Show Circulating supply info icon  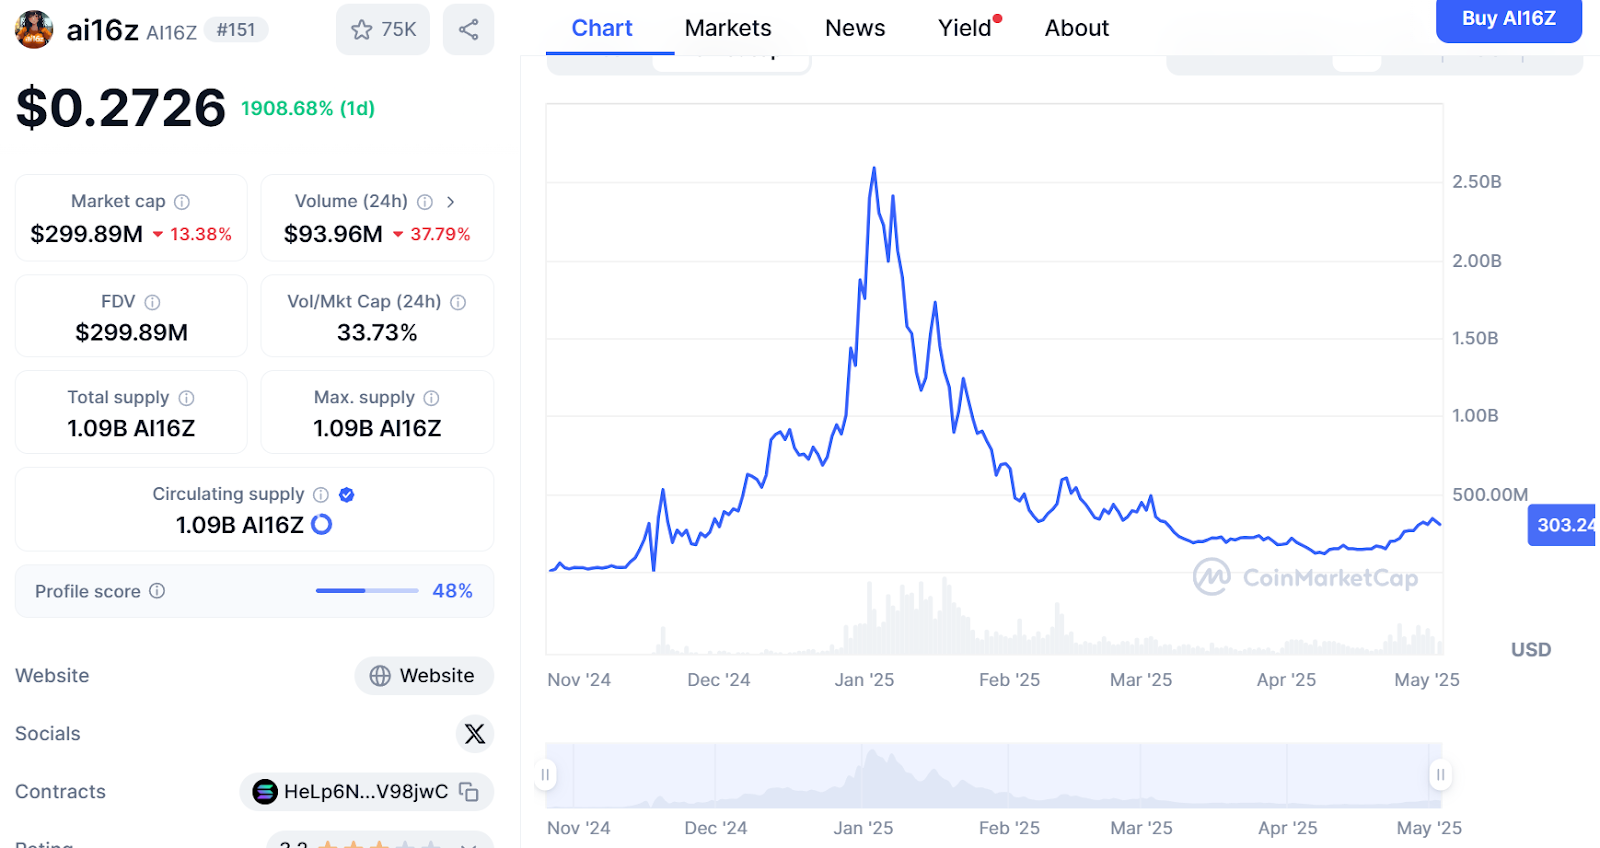pos(321,495)
